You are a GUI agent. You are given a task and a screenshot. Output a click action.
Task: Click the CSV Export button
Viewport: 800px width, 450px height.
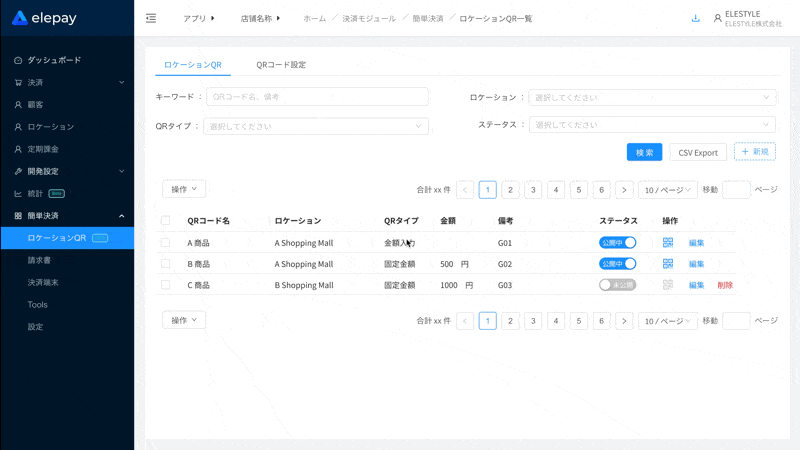coord(698,152)
